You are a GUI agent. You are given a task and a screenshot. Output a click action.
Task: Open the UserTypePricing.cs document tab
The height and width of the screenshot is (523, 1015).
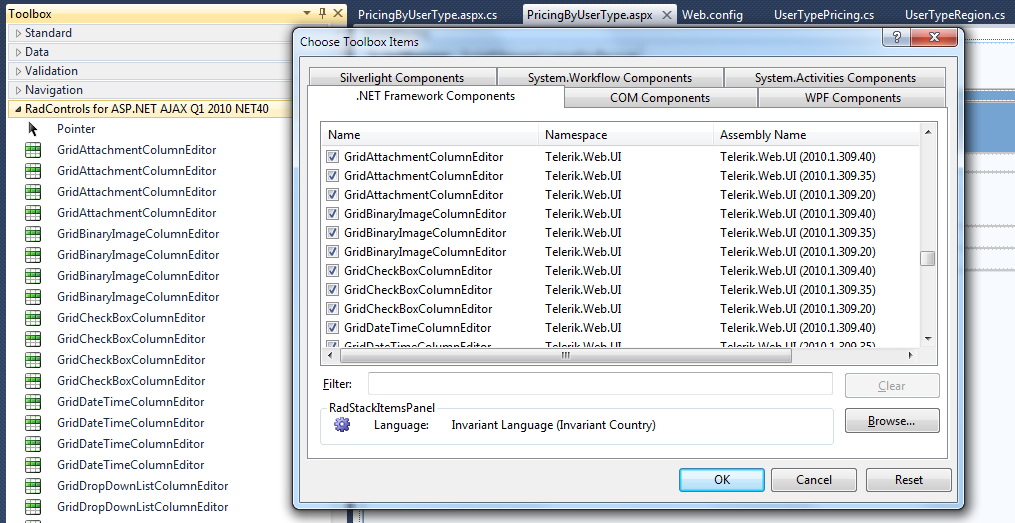[x=823, y=15]
